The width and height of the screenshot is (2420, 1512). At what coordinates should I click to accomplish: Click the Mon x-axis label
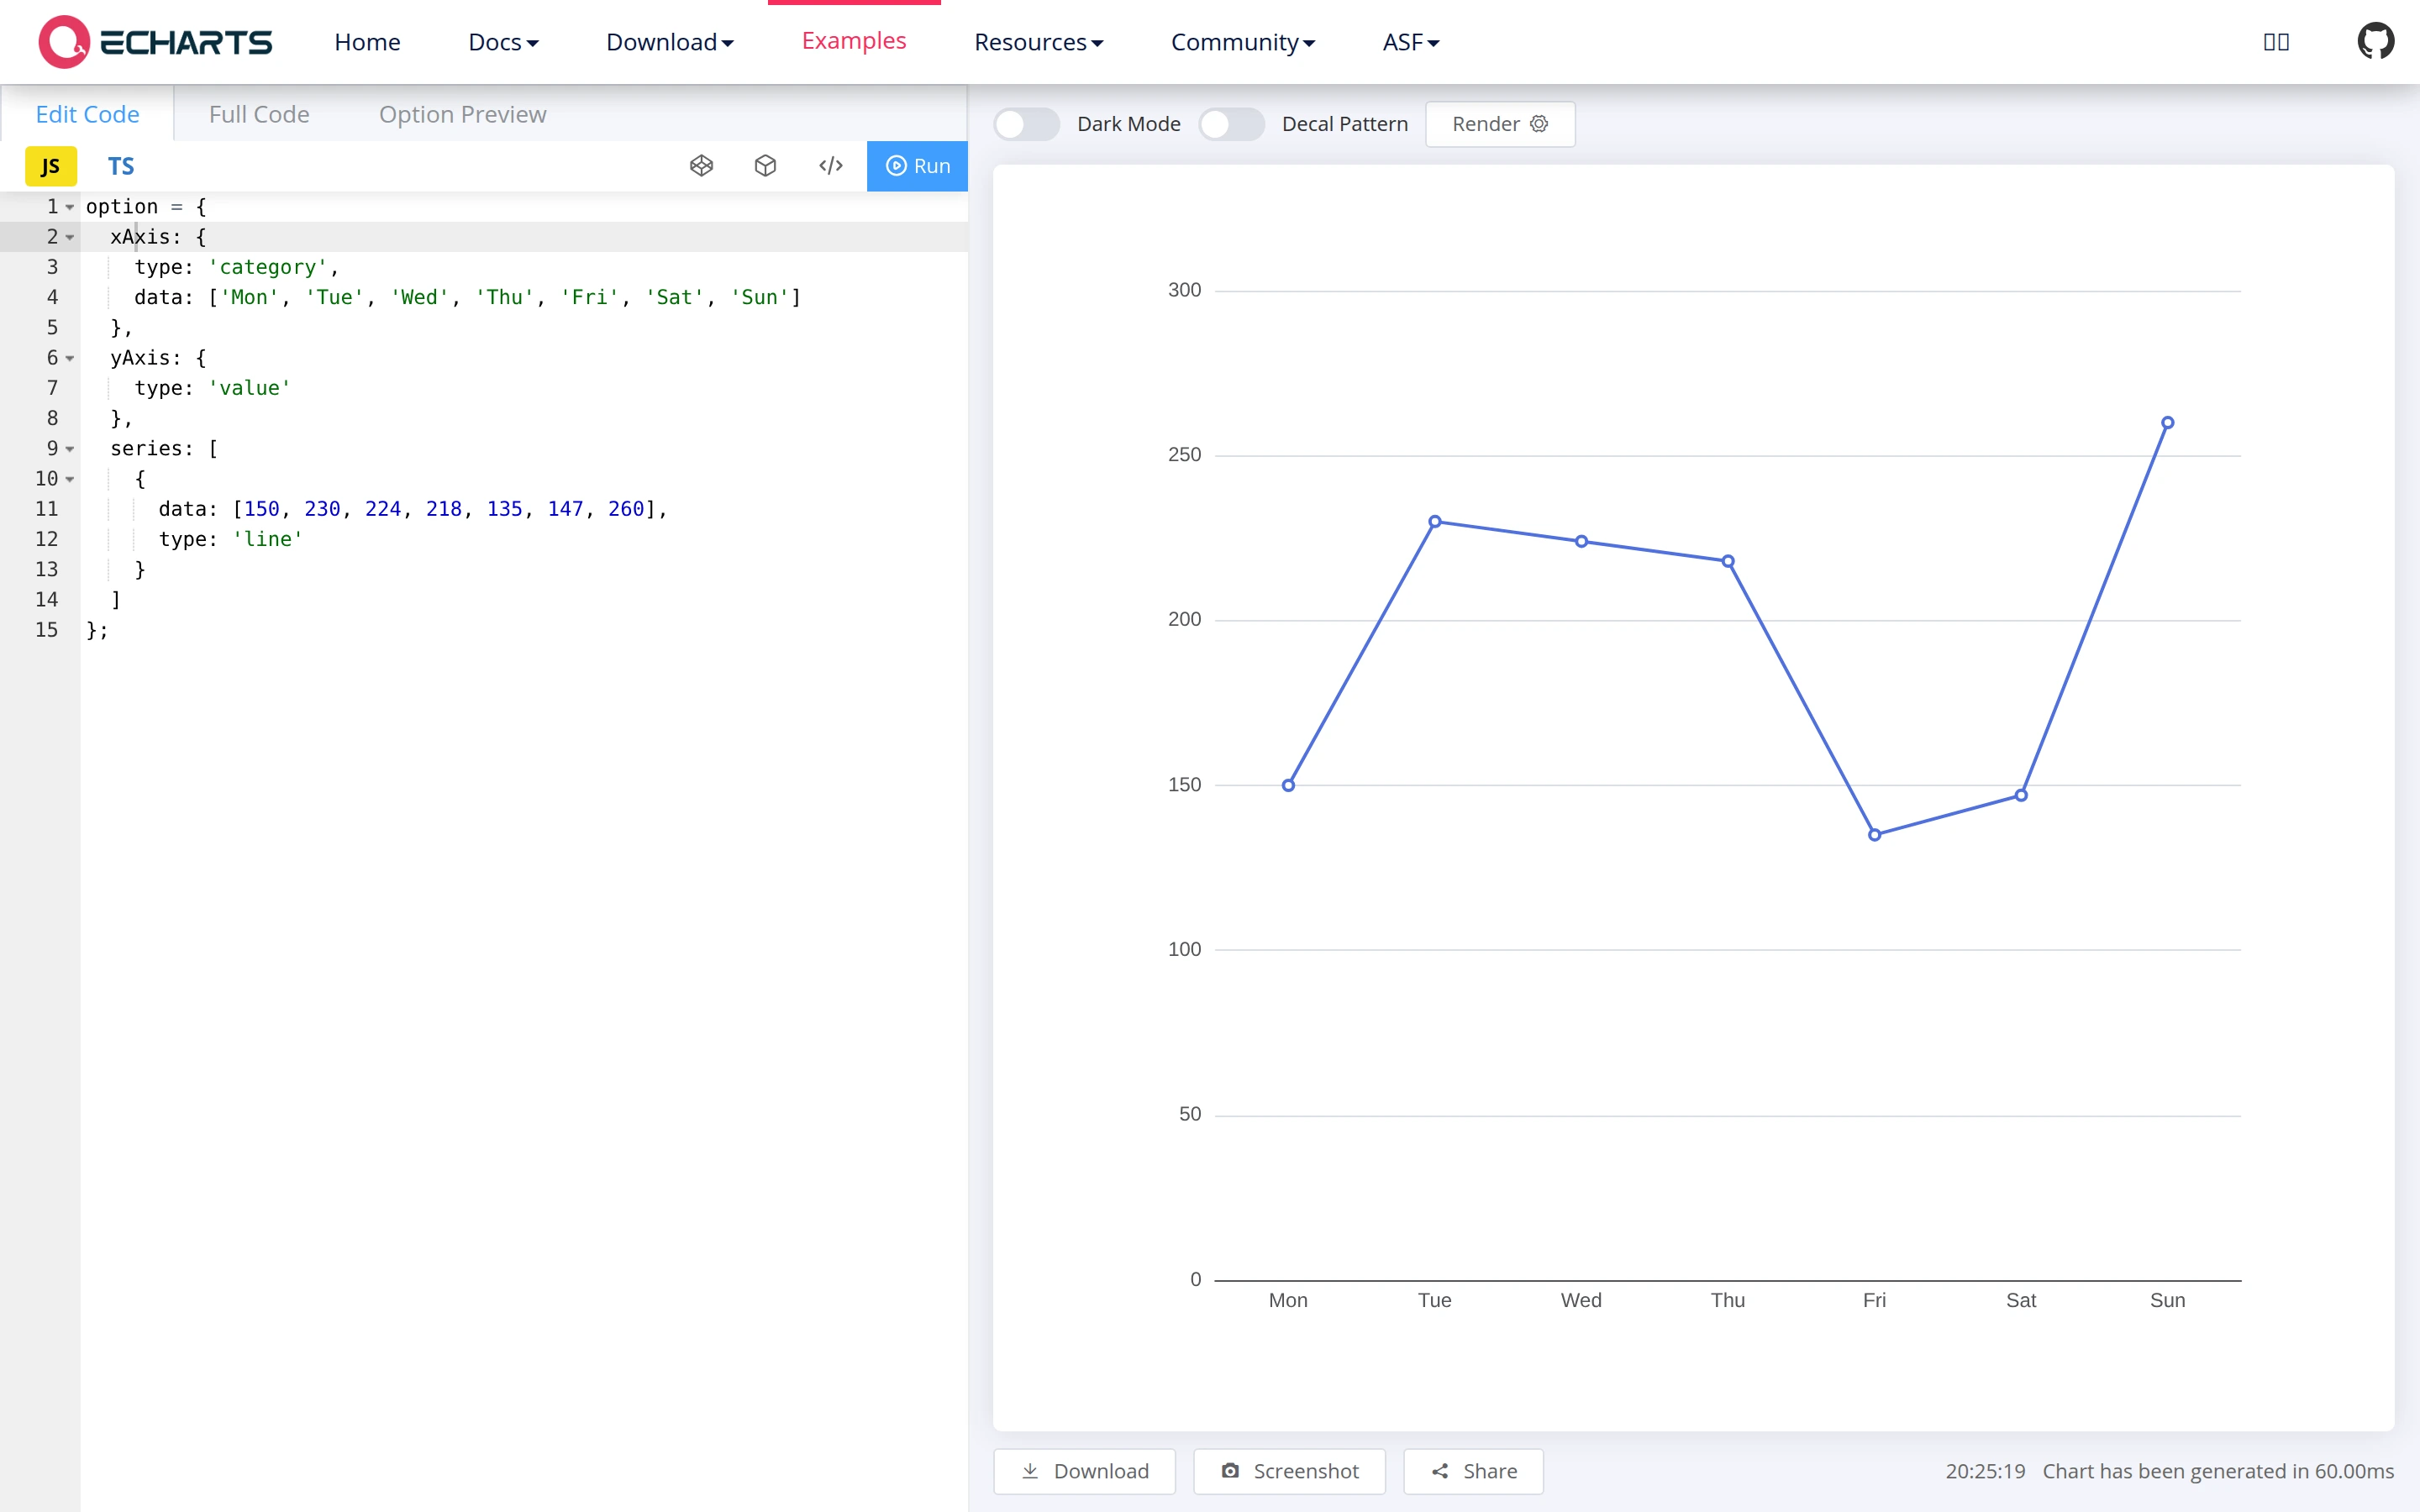point(1288,1300)
